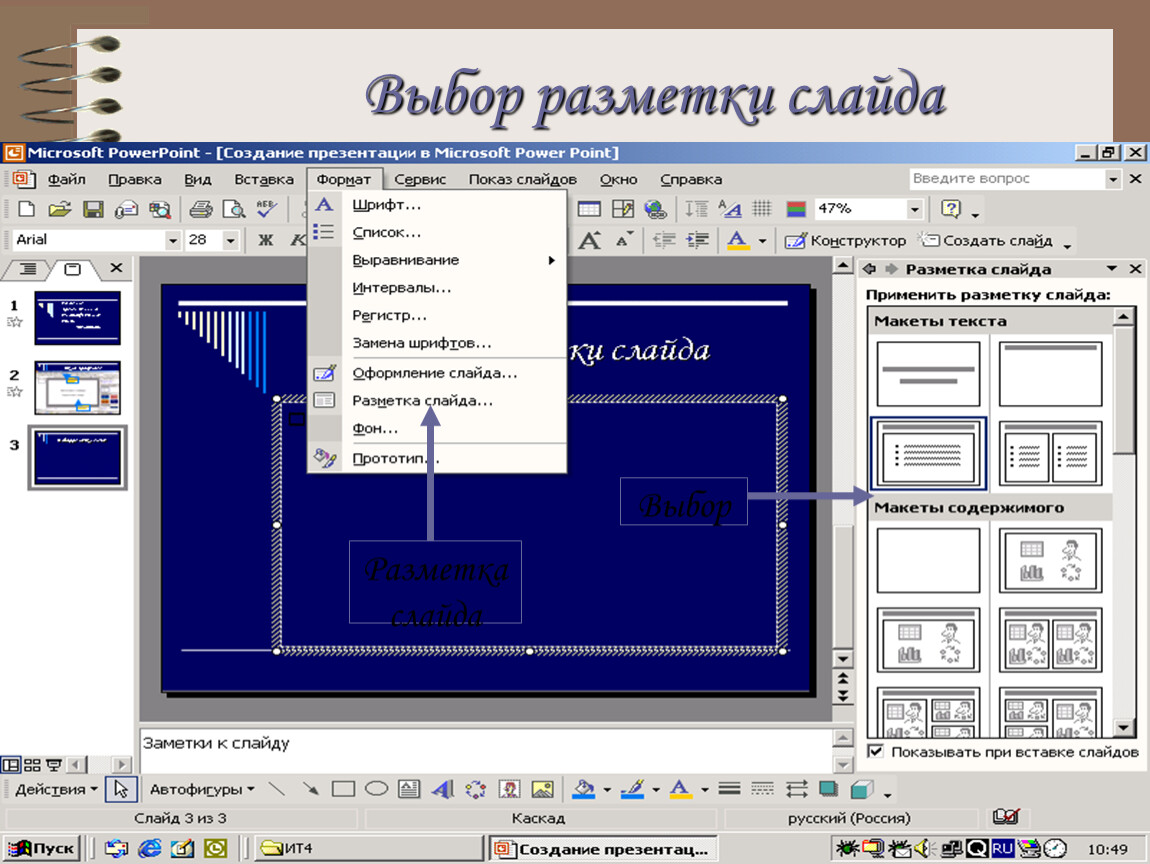
Task: Toggle bold formatting with the Ж button
Action: pos(265,240)
